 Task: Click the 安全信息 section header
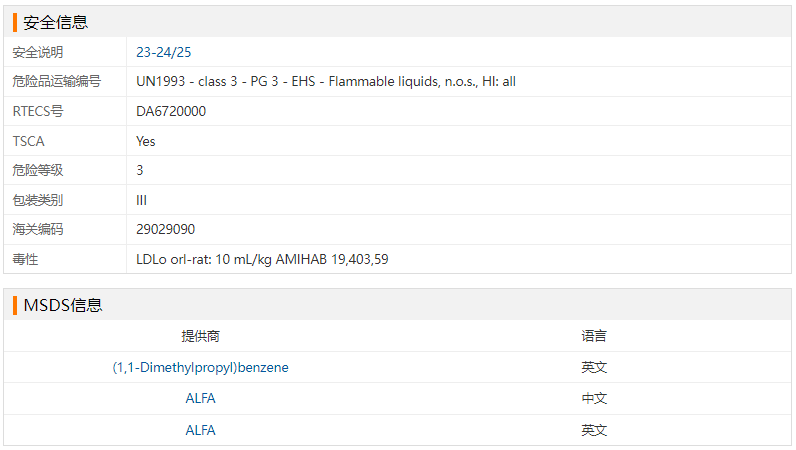click(55, 21)
